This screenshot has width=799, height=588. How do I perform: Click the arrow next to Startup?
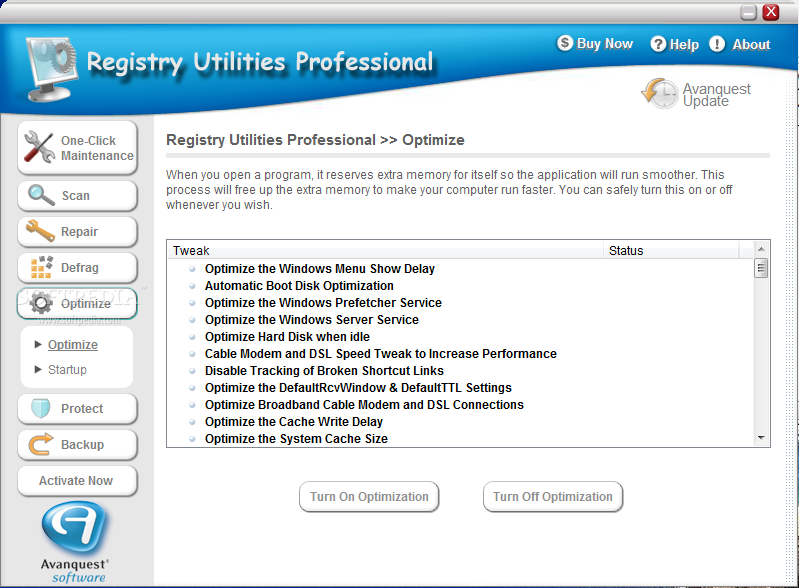pos(38,369)
